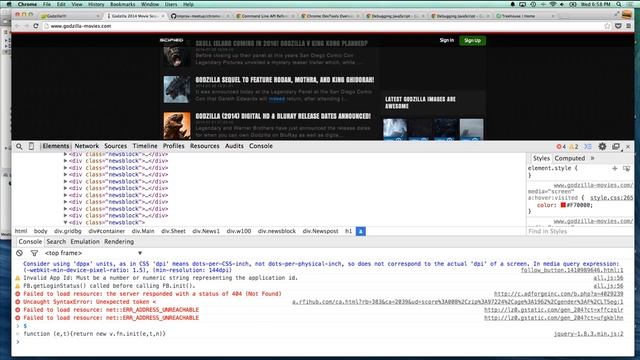Image resolution: width=640 pixels, height=360 pixels.
Task: Click the extension icon next to the star
Action: click(x=618, y=26)
